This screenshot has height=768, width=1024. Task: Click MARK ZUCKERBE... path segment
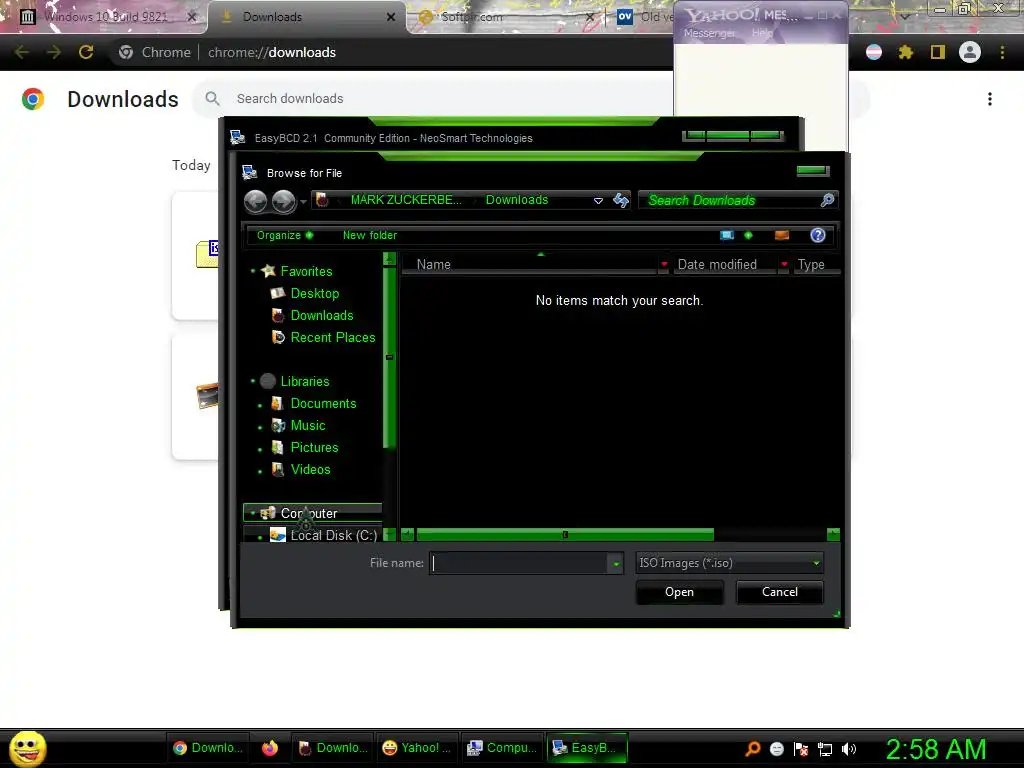pos(406,200)
